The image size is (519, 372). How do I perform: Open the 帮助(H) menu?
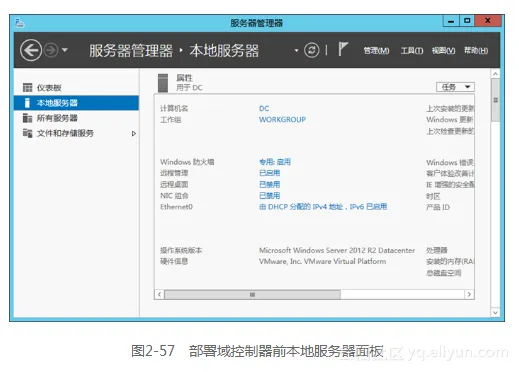[476, 51]
